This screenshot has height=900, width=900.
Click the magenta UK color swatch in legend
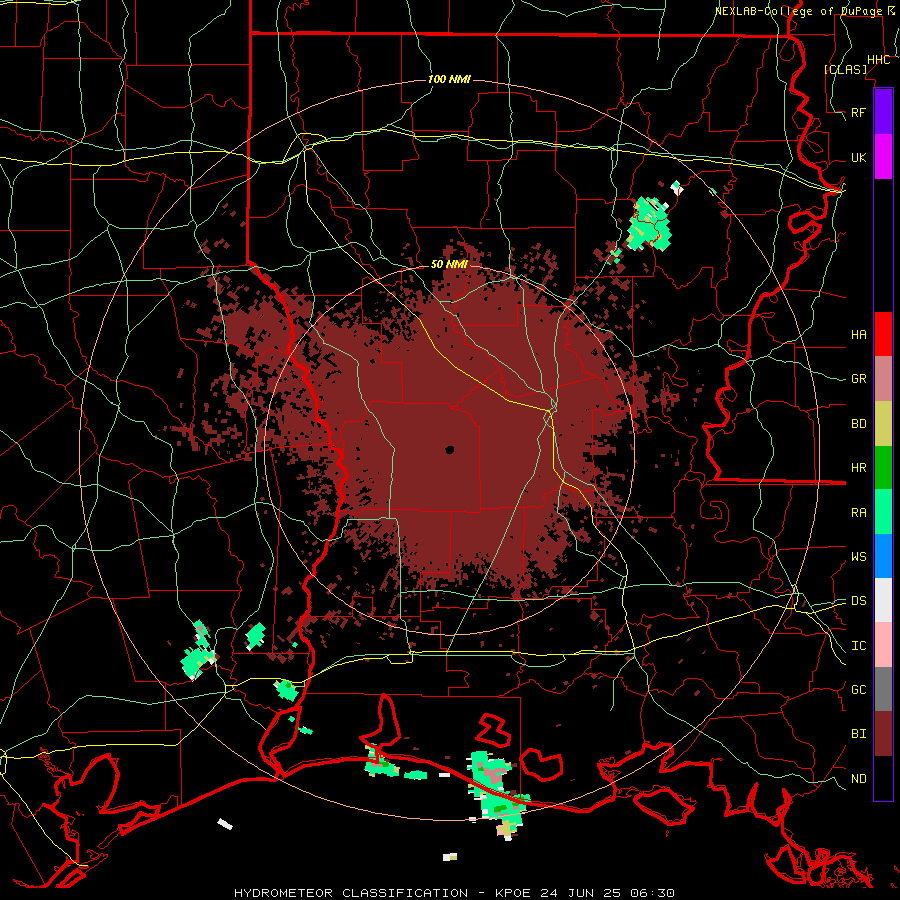[883, 157]
